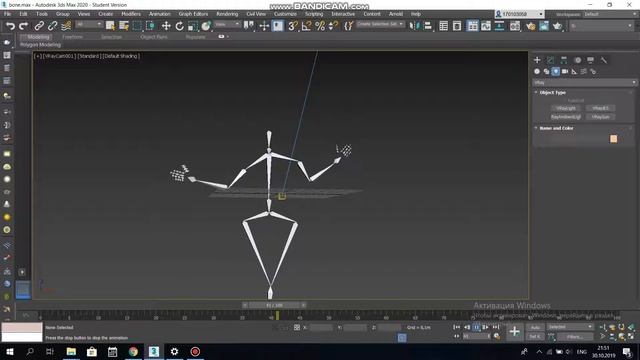Open the Workspaces Default dropdown
The image size is (640, 360).
click(x=609, y=14)
